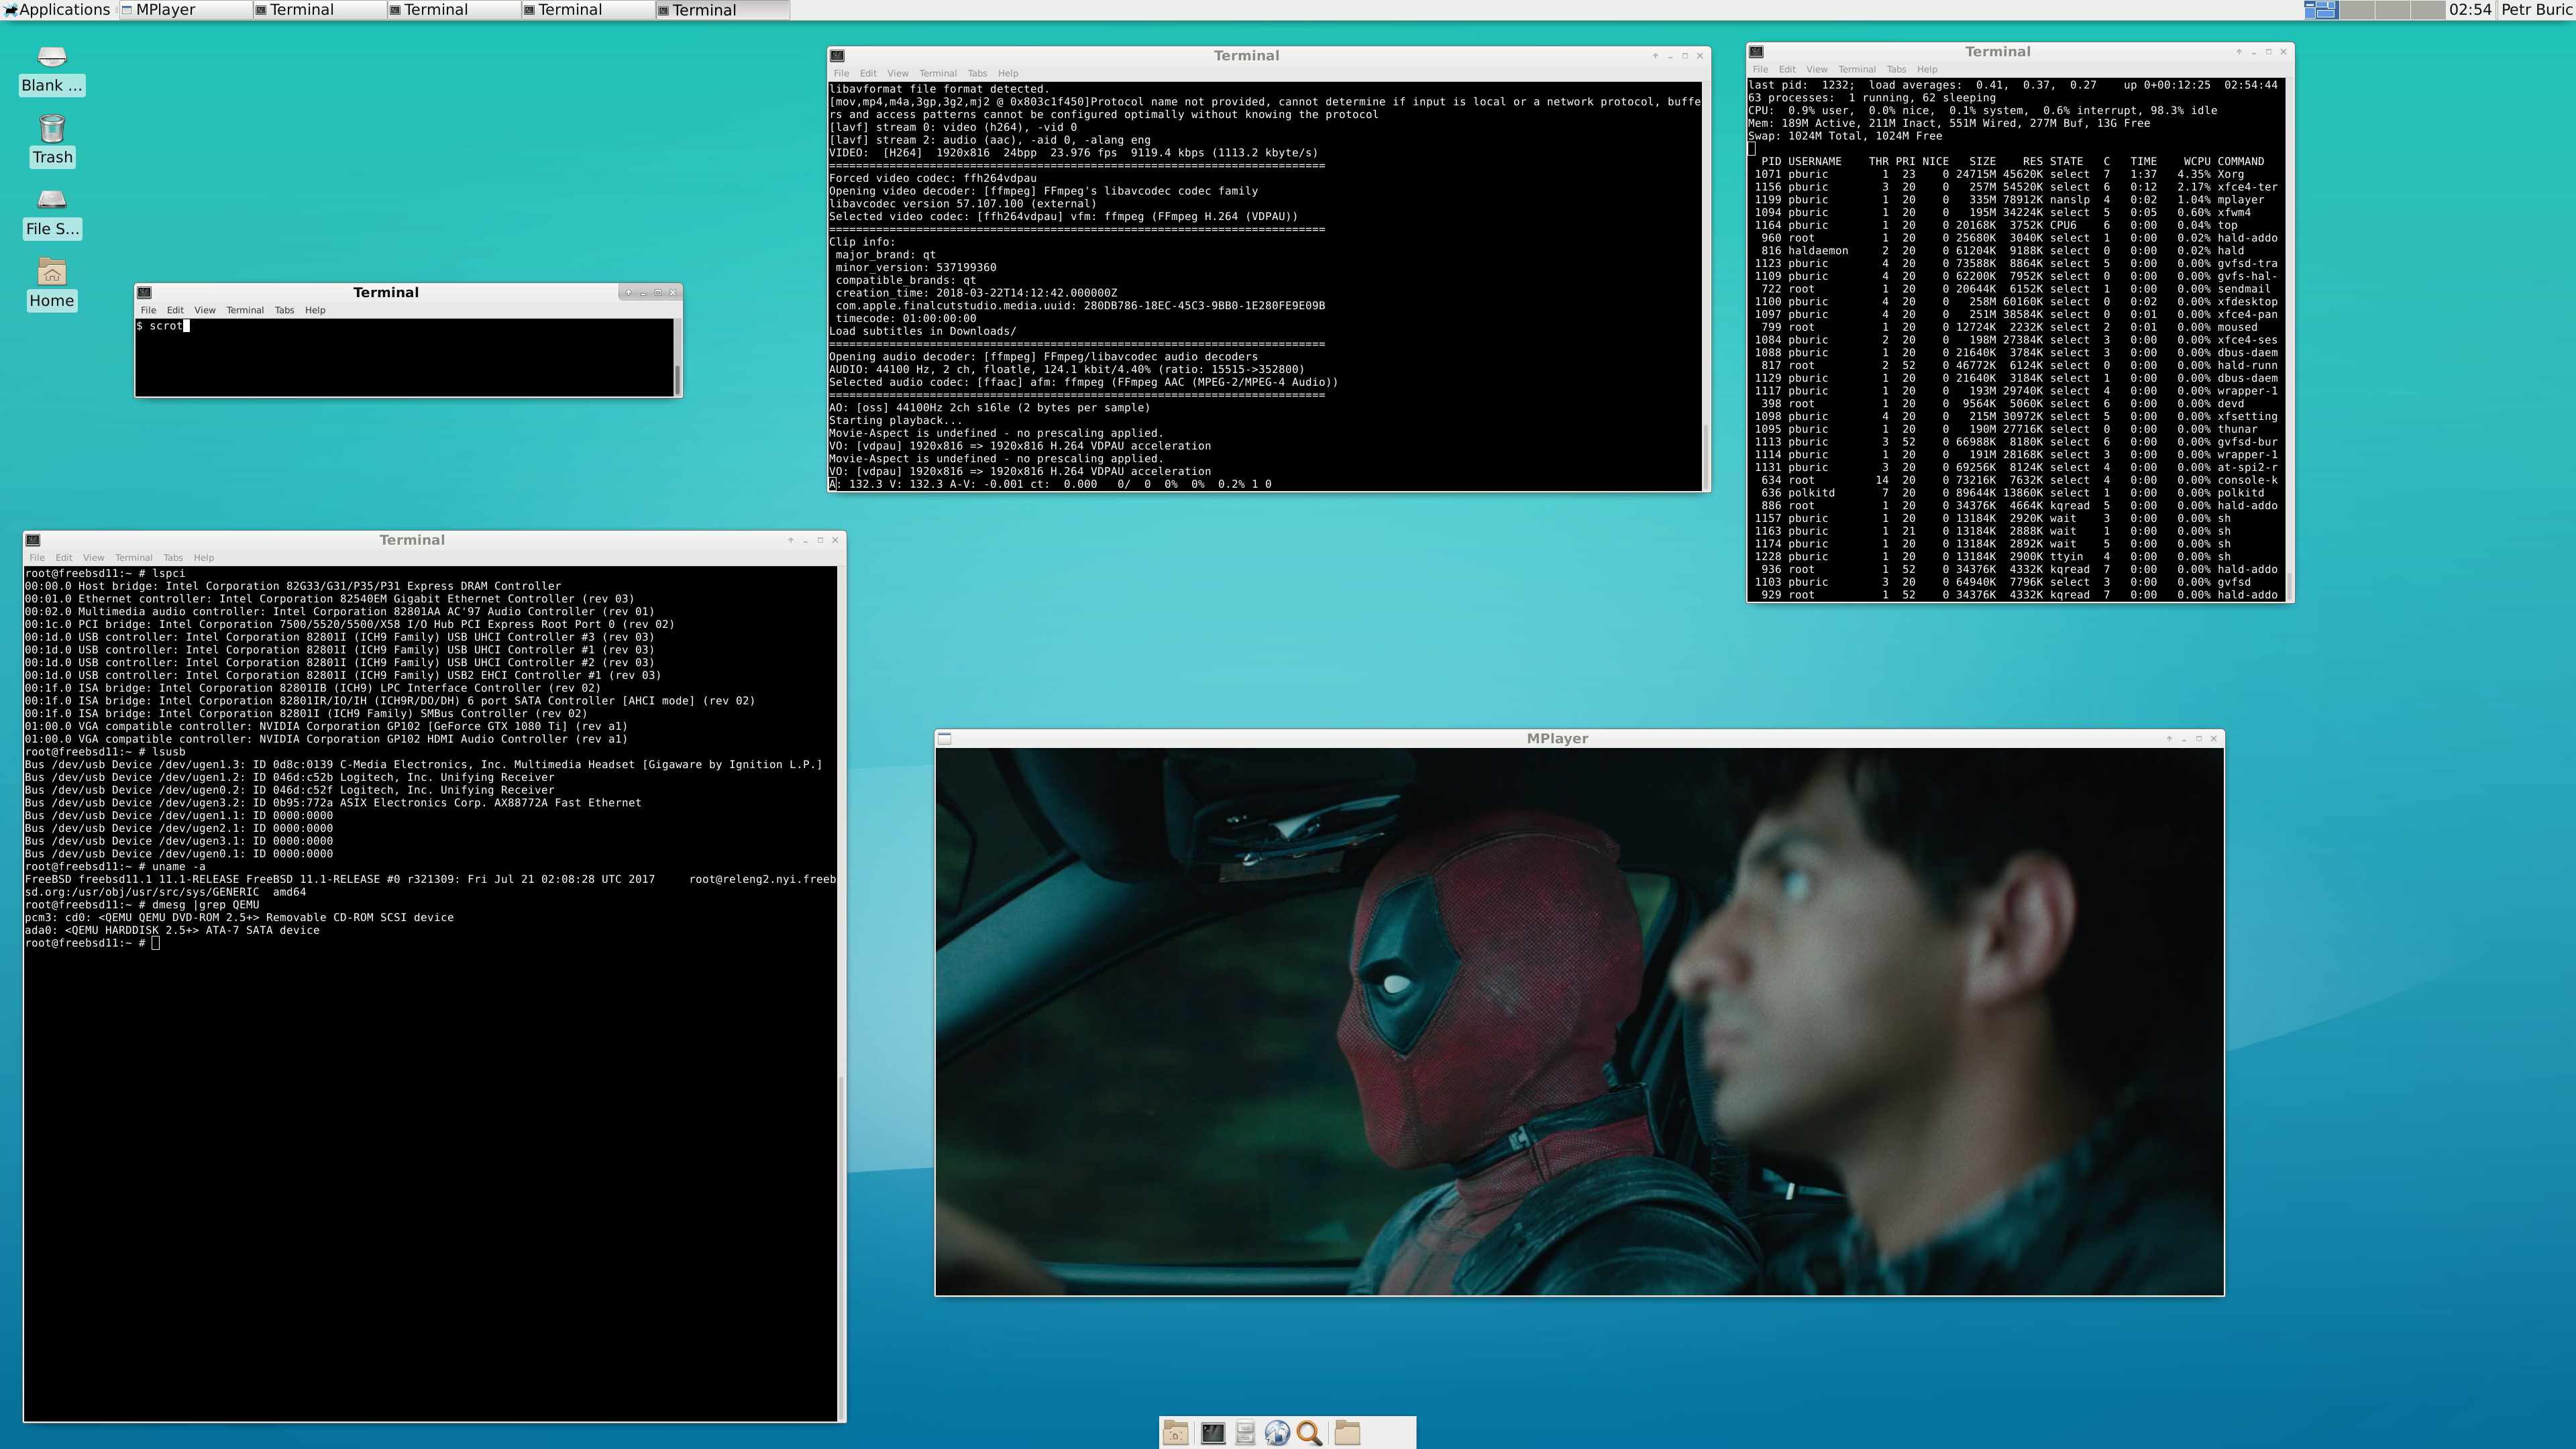The height and width of the screenshot is (1449, 2576).
Task: Open Tabs menu in the scrot terminal
Action: pyautogui.click(x=284, y=310)
